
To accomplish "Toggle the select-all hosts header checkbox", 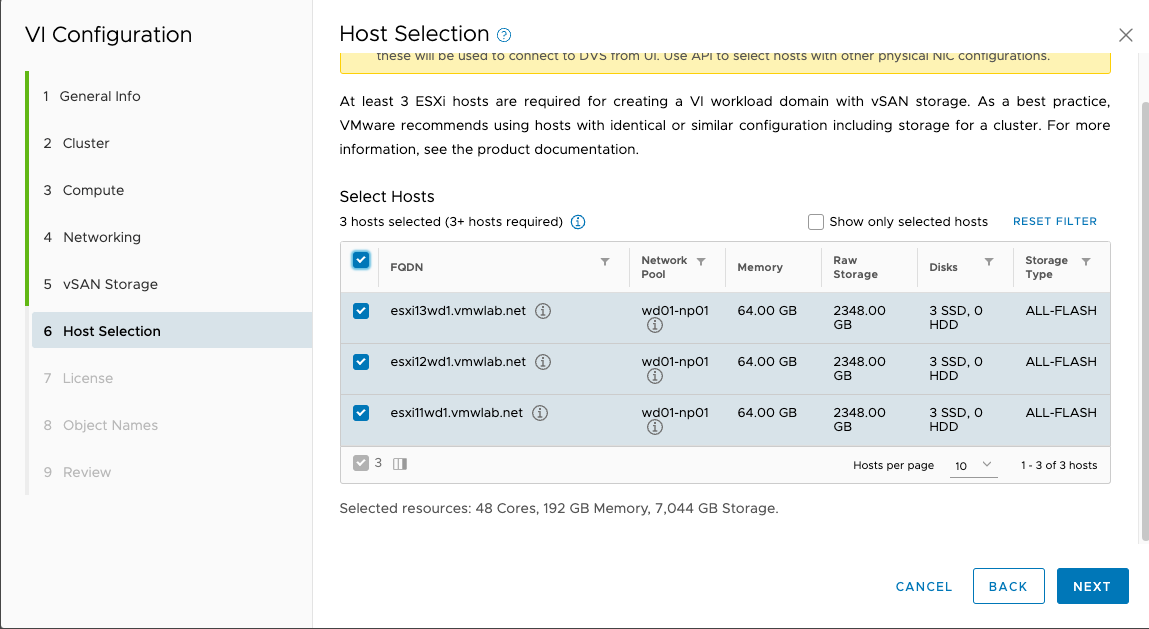I will click(361, 260).
